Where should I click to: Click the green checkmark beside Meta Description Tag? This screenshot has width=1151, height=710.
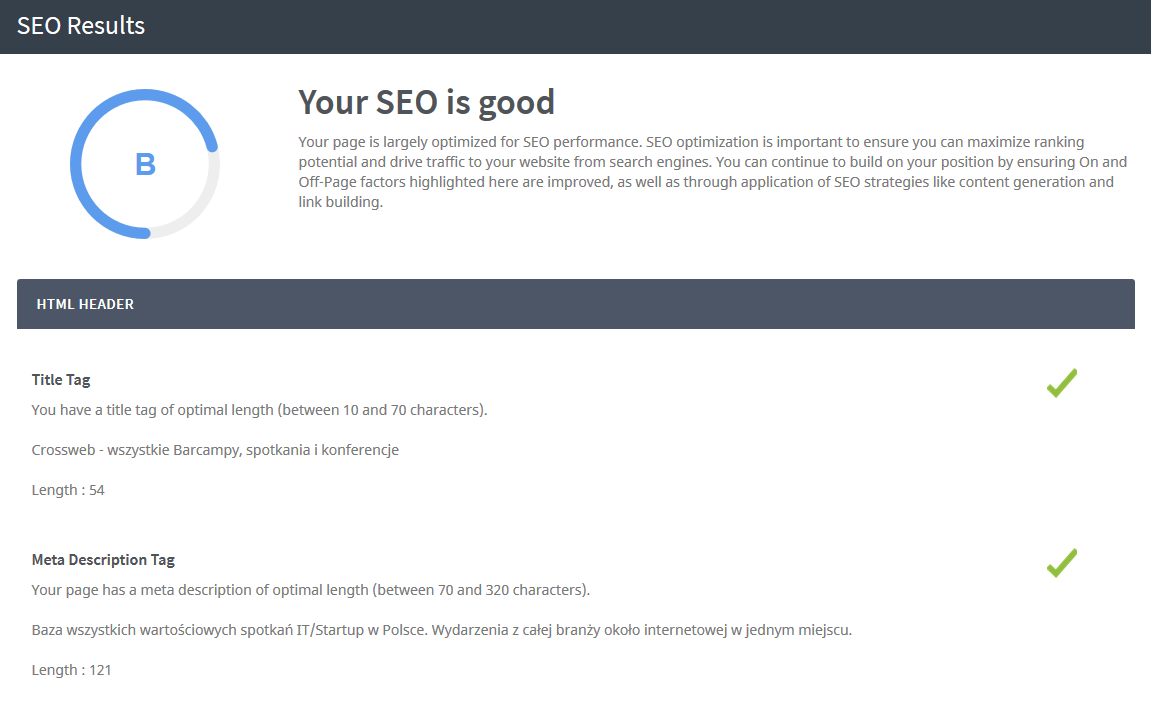(1061, 562)
